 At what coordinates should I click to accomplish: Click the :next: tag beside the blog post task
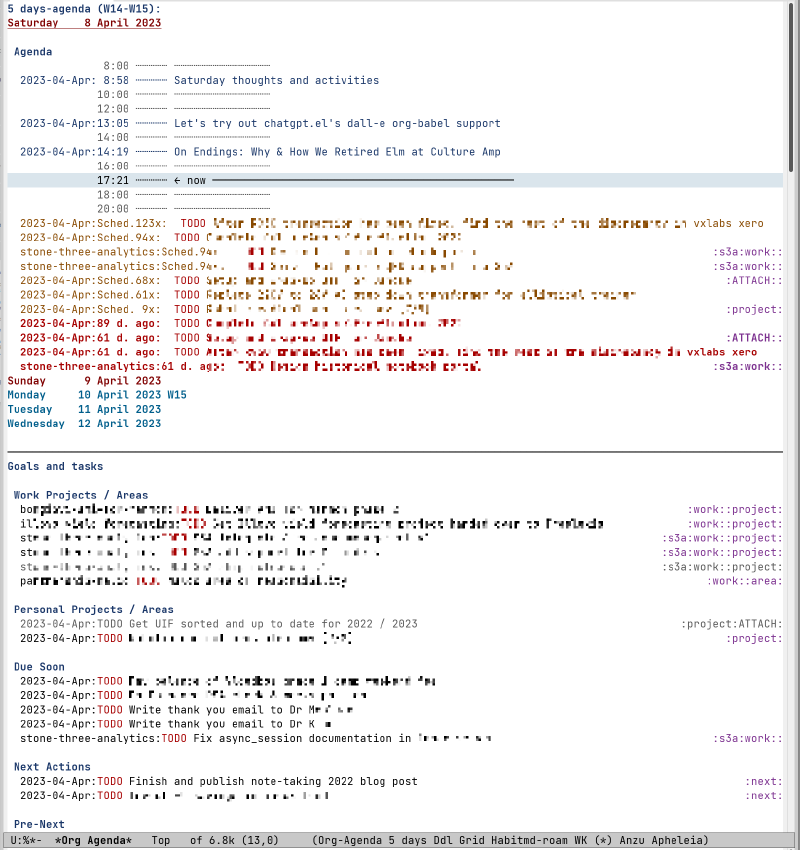(x=764, y=781)
